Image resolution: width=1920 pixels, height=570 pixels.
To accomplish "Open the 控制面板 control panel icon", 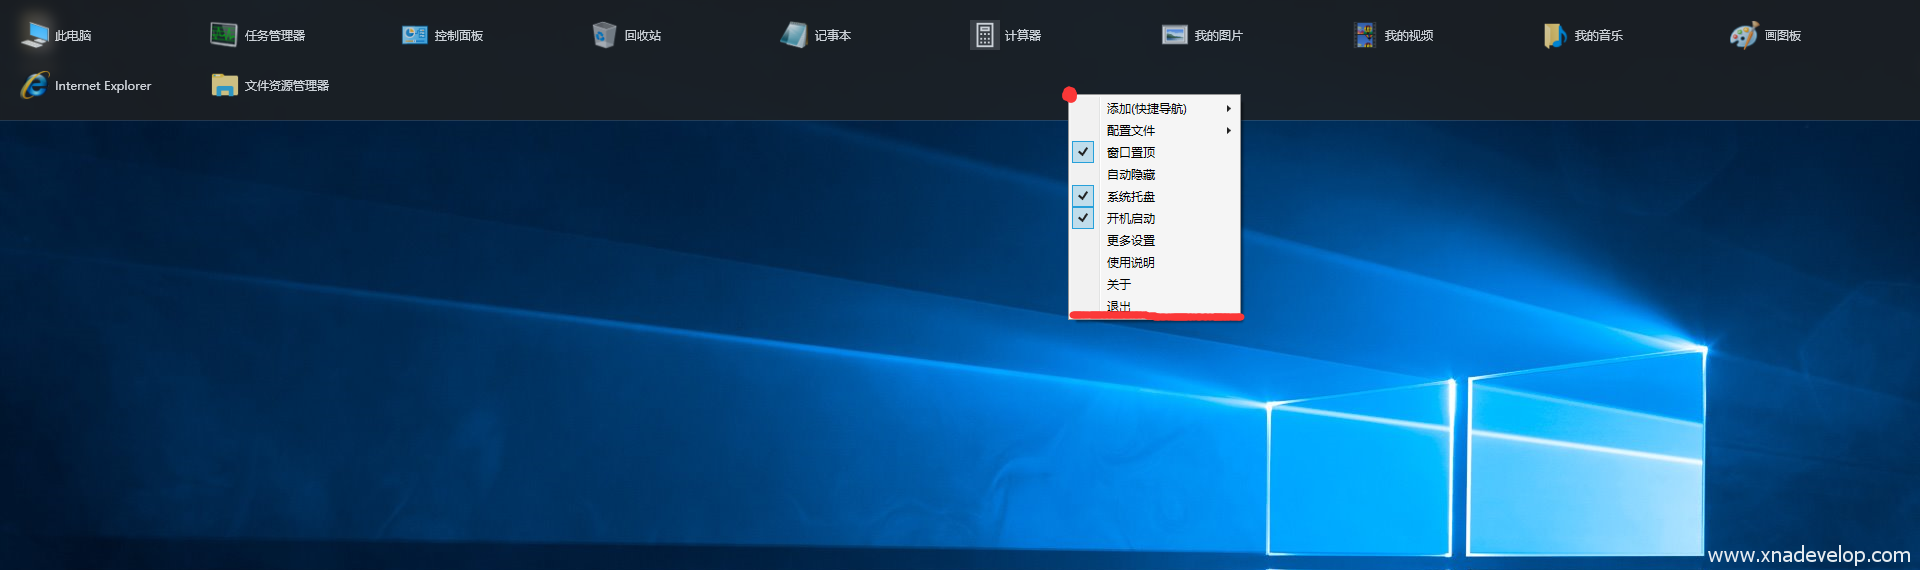I will (414, 35).
